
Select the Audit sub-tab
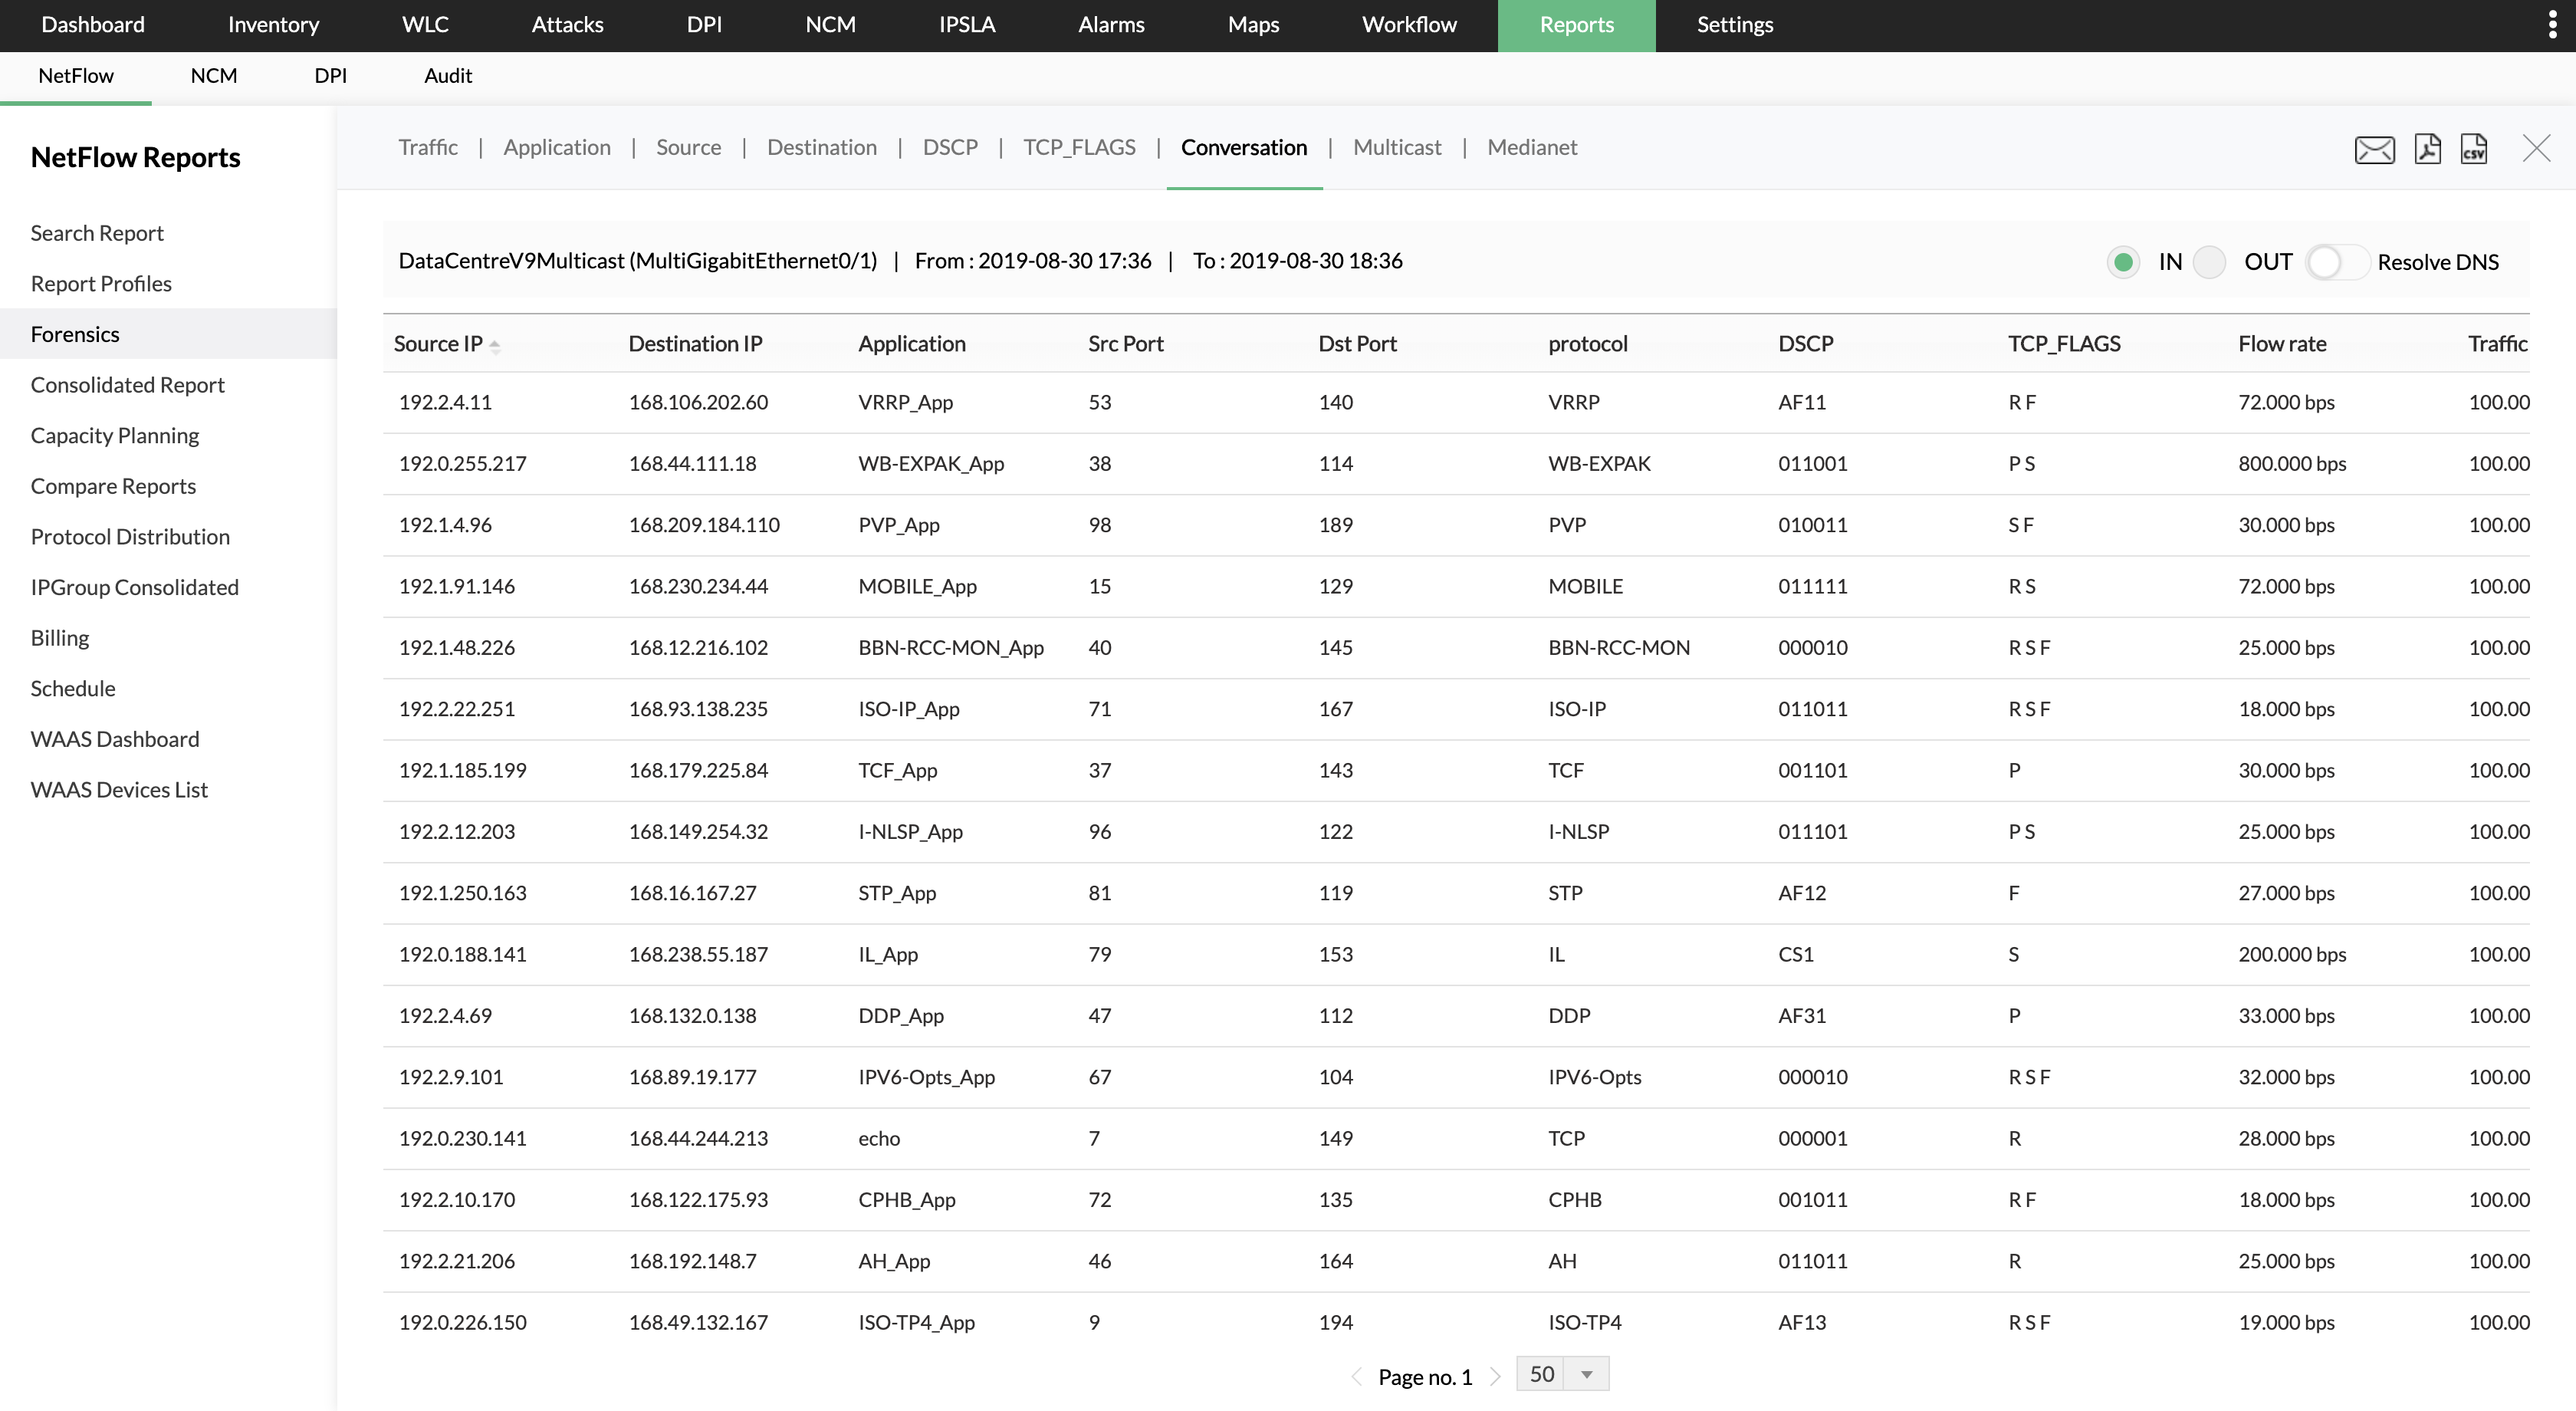(x=448, y=76)
